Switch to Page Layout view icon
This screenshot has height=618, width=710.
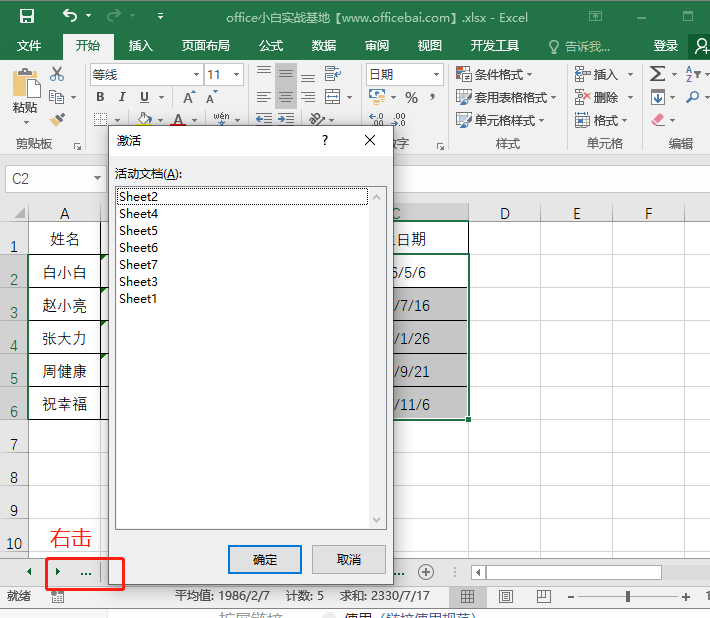505,597
